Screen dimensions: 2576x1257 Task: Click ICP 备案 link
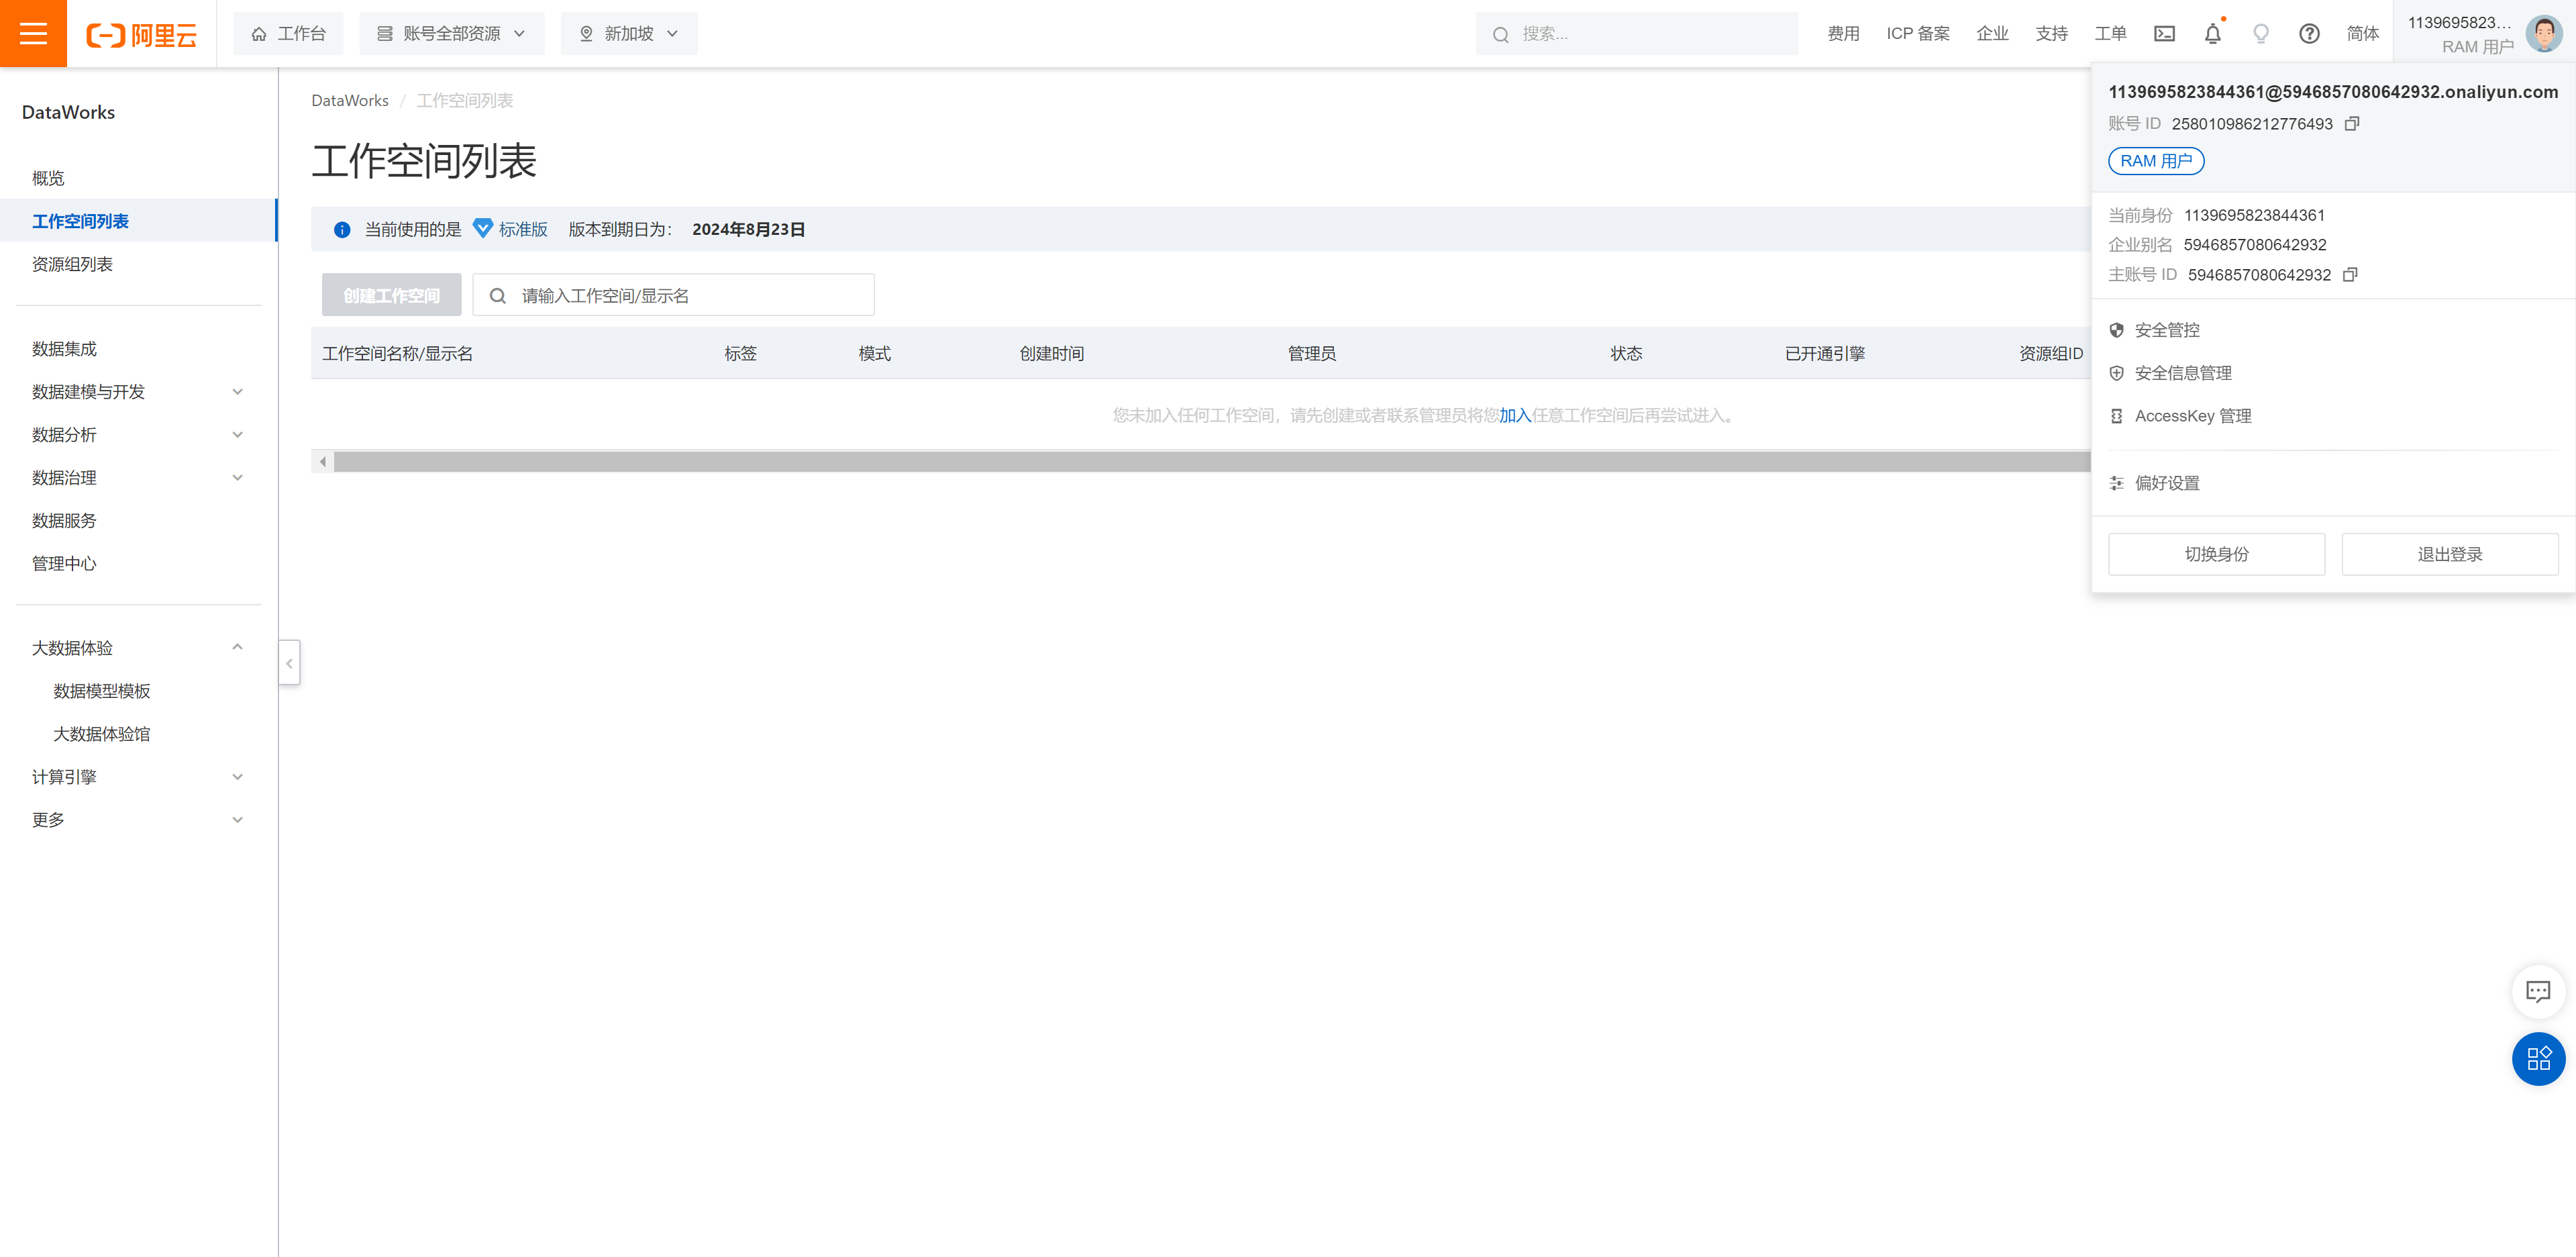(x=1918, y=34)
